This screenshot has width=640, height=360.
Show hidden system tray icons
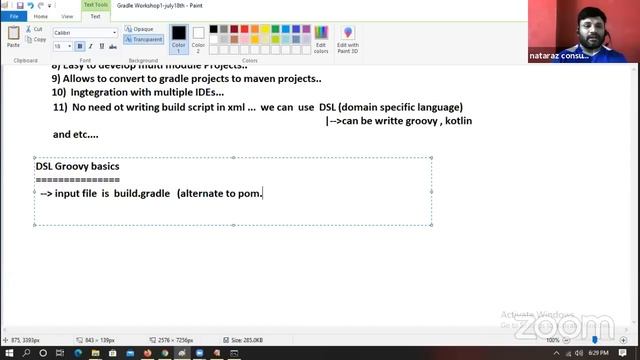pos(556,353)
